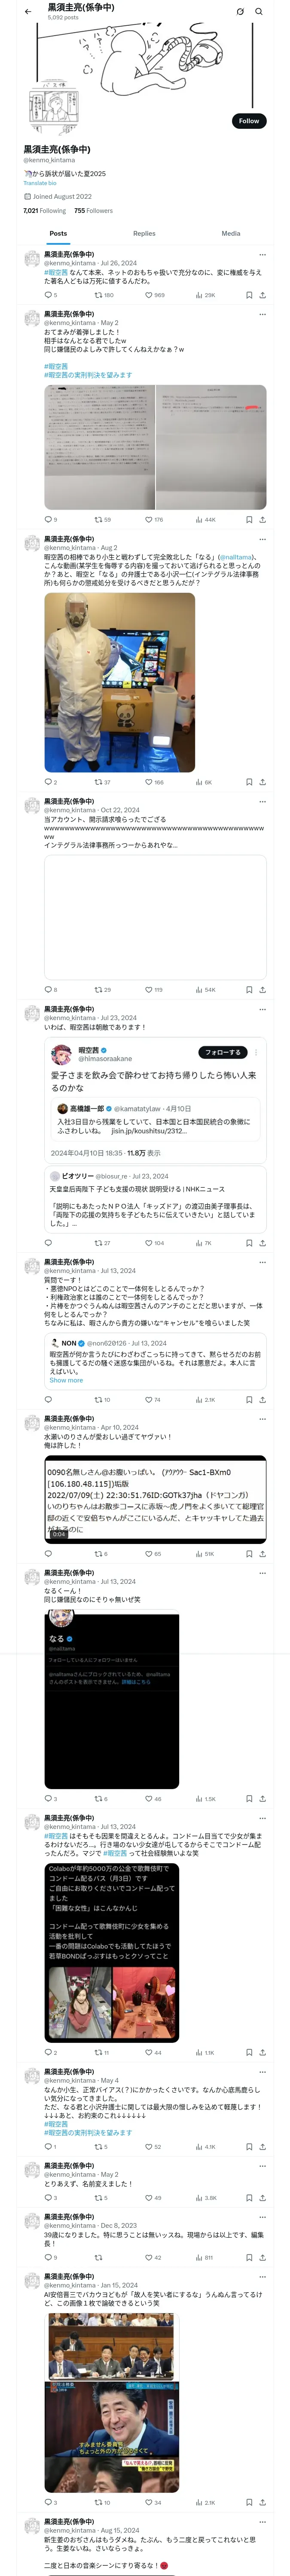The image size is (290, 2576).
Task: Reply to the May 2 lawsuit post
Action: click(50, 520)
